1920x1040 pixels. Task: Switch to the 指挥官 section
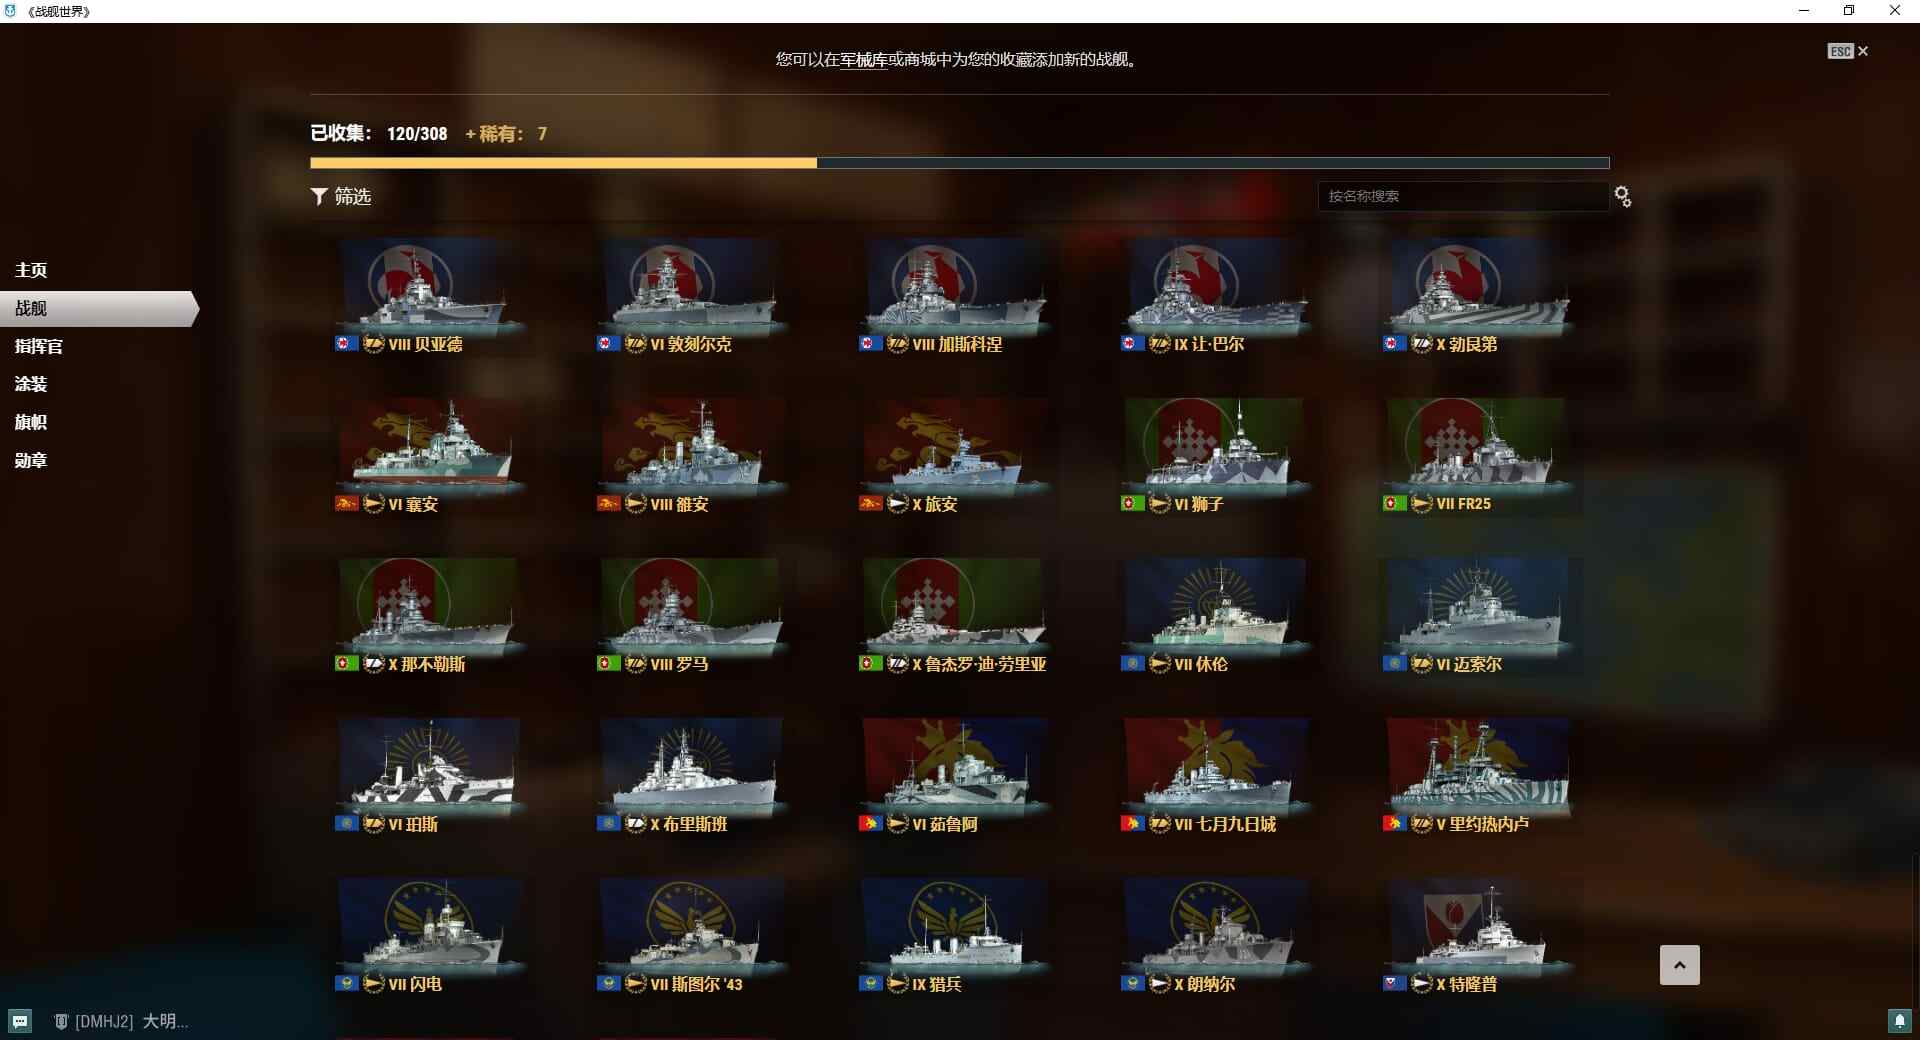click(x=39, y=346)
